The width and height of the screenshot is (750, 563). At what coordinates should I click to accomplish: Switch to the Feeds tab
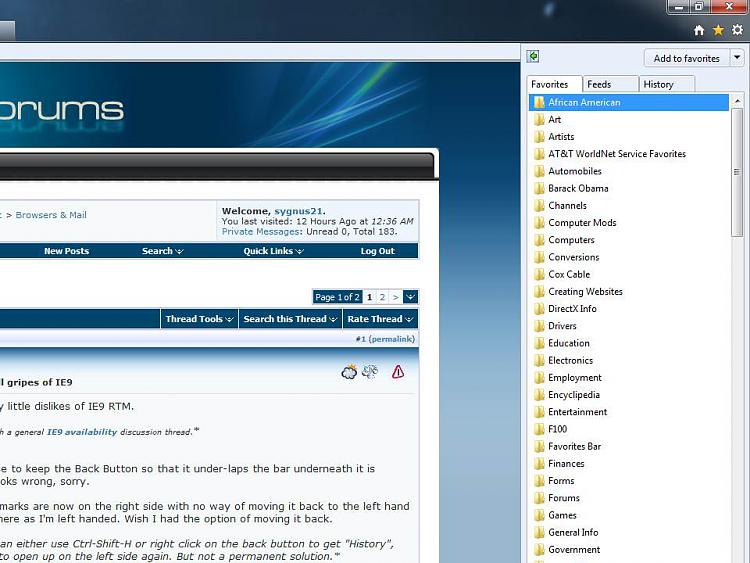pyautogui.click(x=610, y=84)
